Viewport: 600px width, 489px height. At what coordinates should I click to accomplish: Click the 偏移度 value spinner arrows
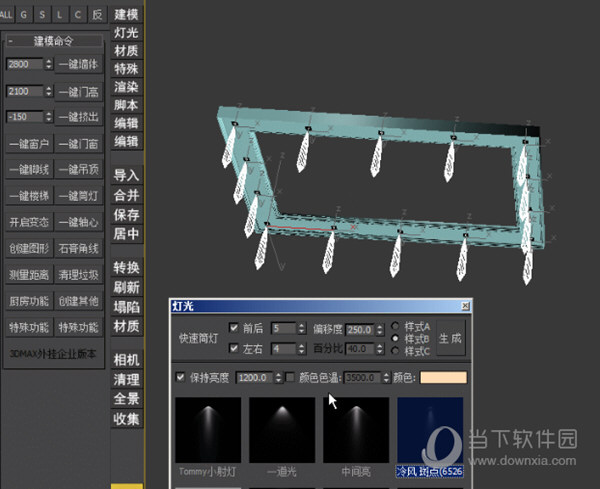tap(380, 328)
